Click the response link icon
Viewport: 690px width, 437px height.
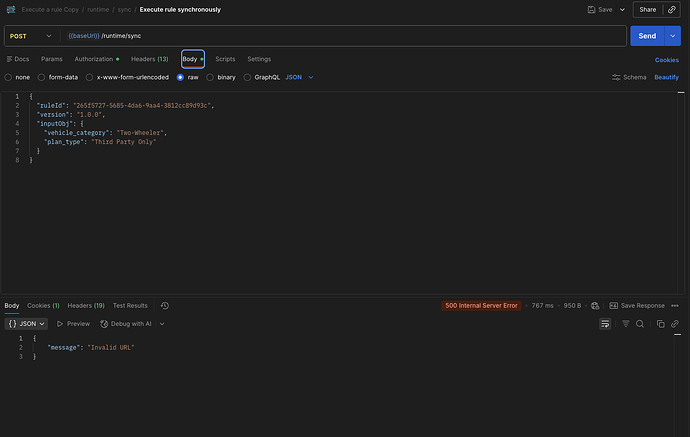coord(675,324)
